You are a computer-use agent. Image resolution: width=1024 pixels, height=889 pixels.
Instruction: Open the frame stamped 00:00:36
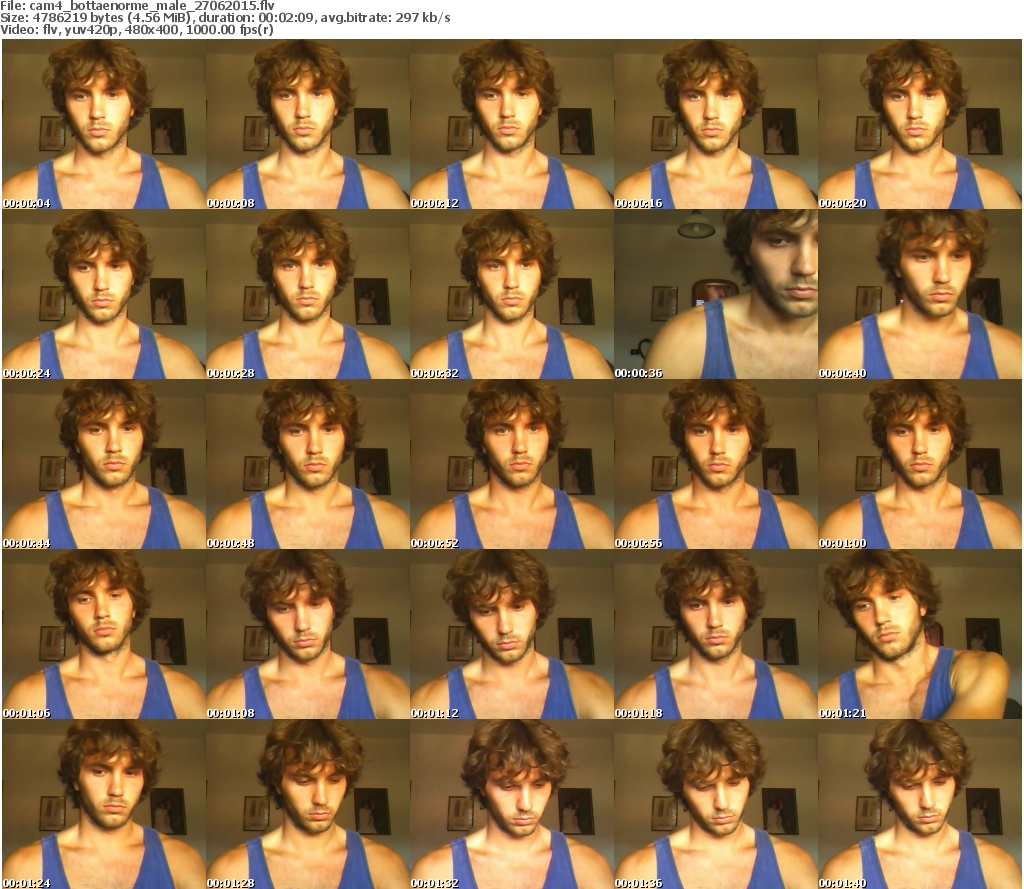715,294
